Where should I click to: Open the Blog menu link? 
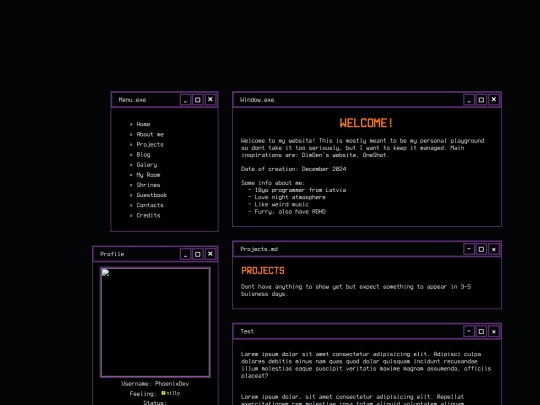(x=143, y=155)
